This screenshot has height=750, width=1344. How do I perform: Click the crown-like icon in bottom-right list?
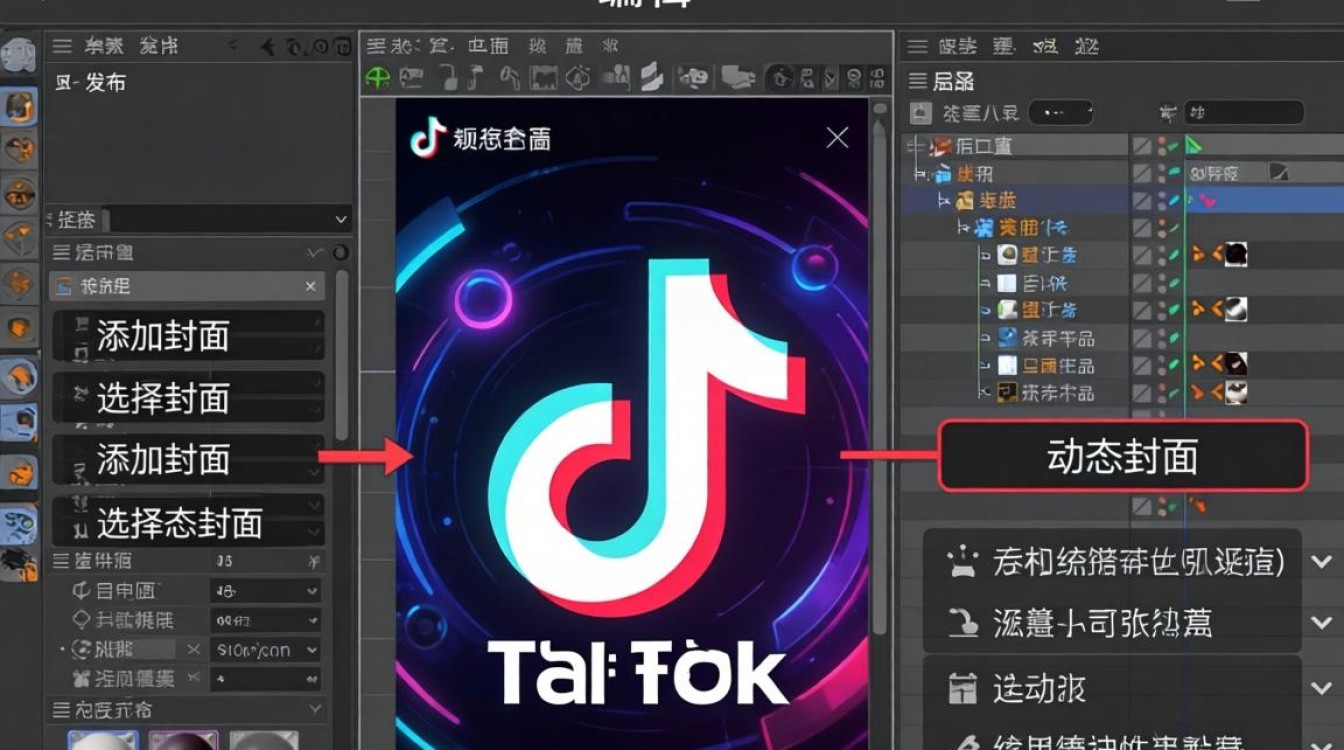(x=961, y=562)
